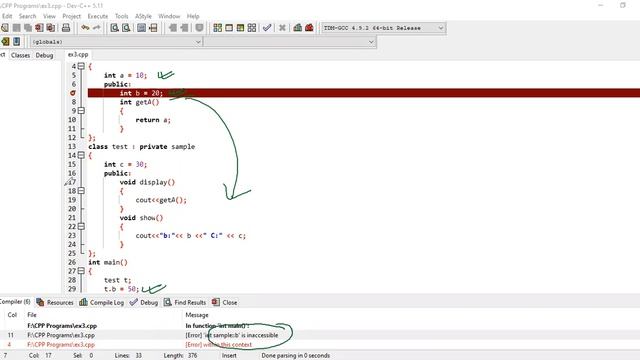Viewport: 640px width, 360px height.
Task: Select the "is inaccessible" error row
Action: tap(320, 335)
